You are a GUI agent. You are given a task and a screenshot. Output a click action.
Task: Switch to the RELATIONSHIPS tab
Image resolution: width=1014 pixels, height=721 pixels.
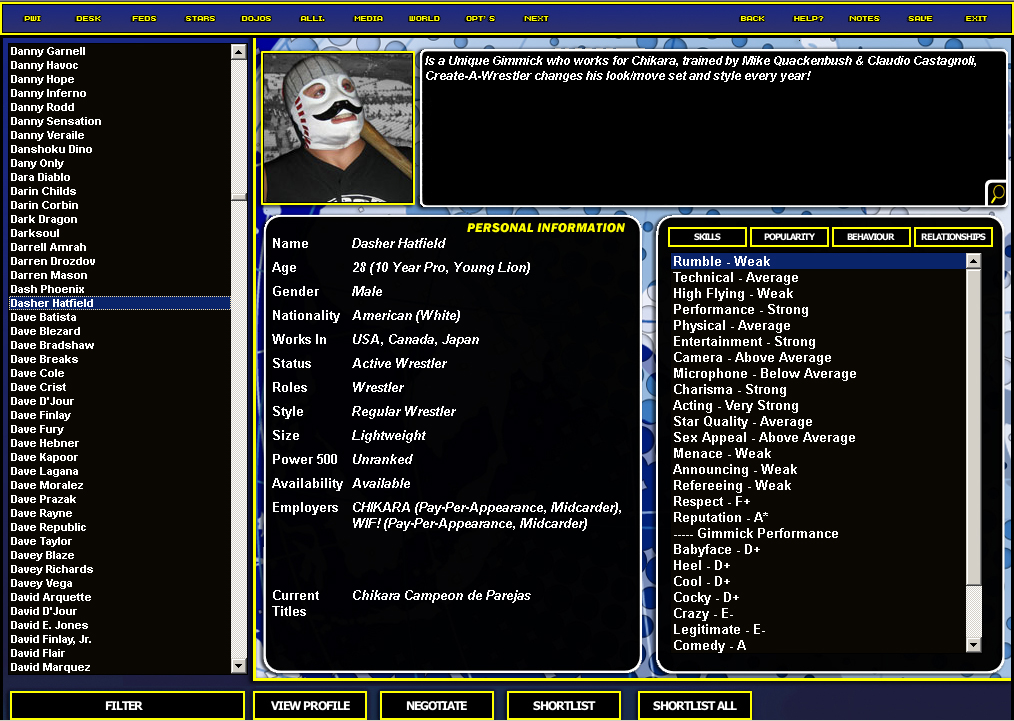tap(953, 237)
